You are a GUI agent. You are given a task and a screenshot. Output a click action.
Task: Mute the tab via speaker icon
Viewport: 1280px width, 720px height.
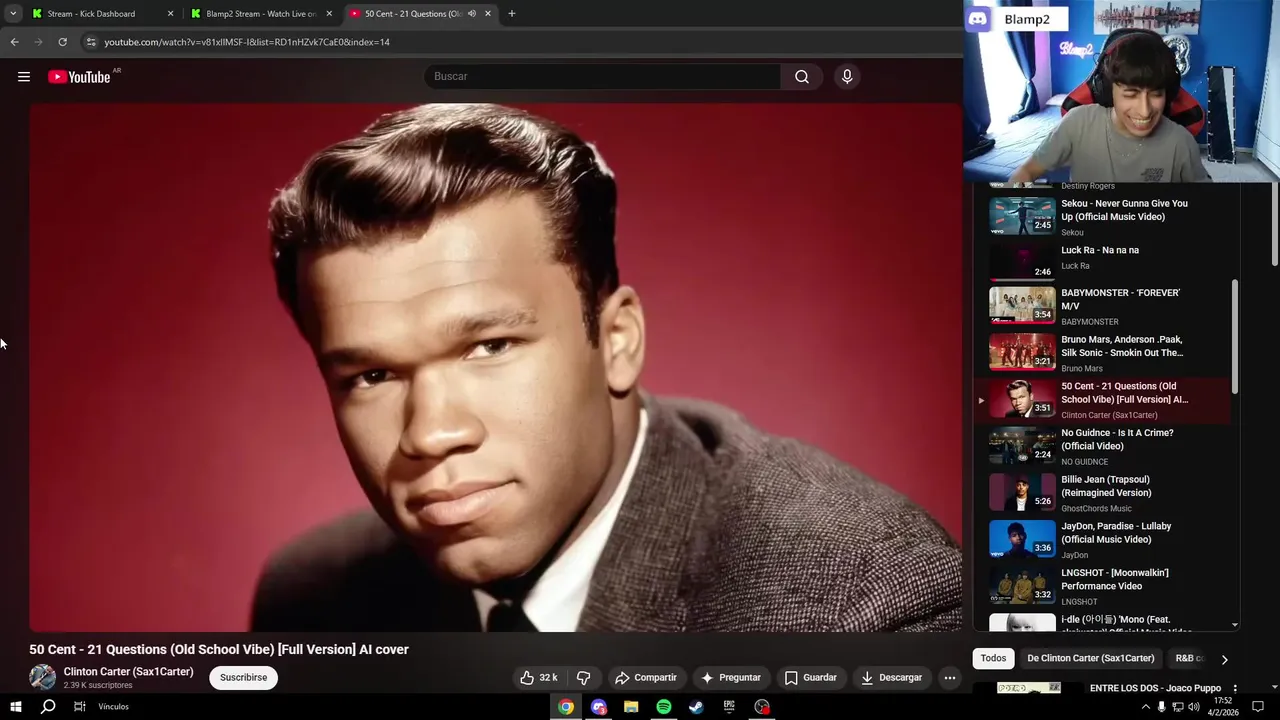471,14
